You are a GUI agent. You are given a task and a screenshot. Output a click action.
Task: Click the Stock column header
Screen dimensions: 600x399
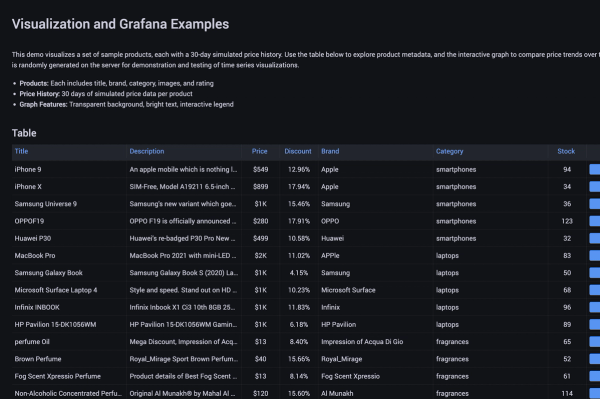tap(566, 151)
